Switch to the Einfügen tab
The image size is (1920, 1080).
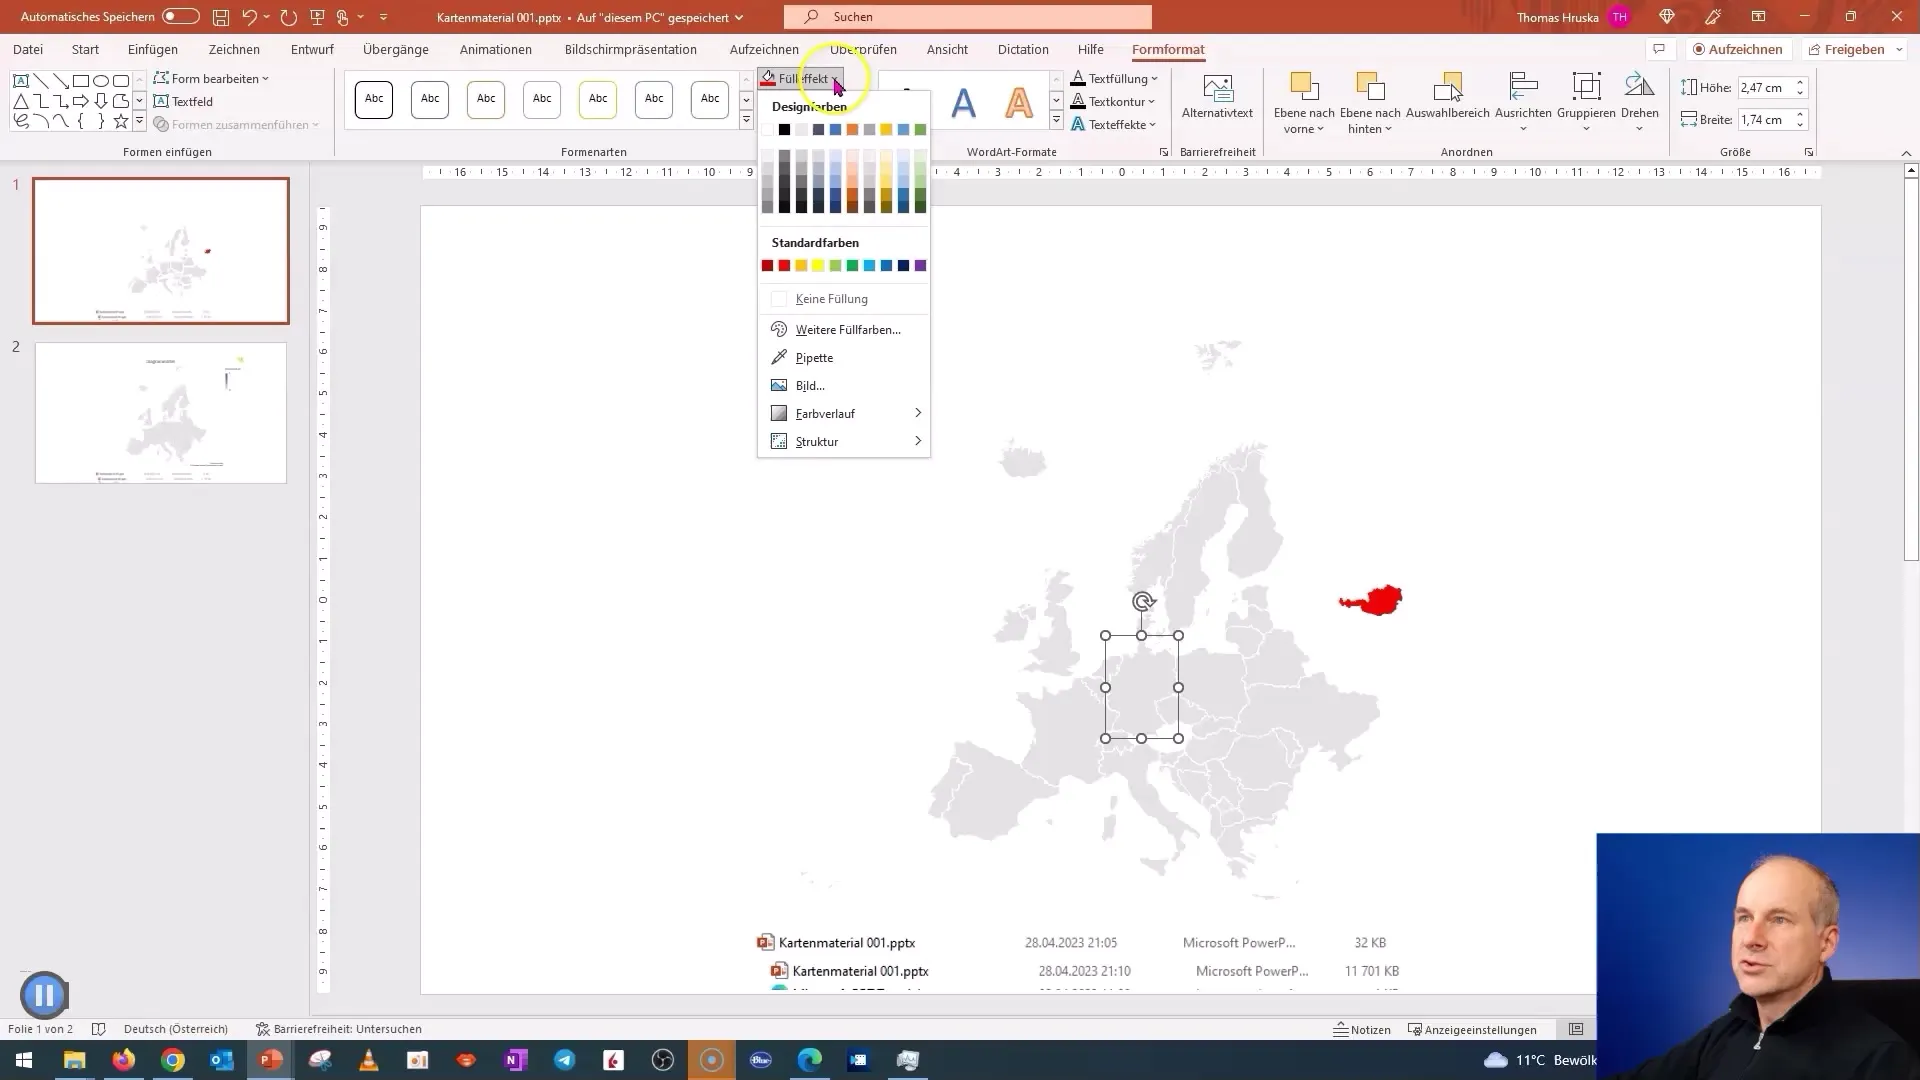153,49
